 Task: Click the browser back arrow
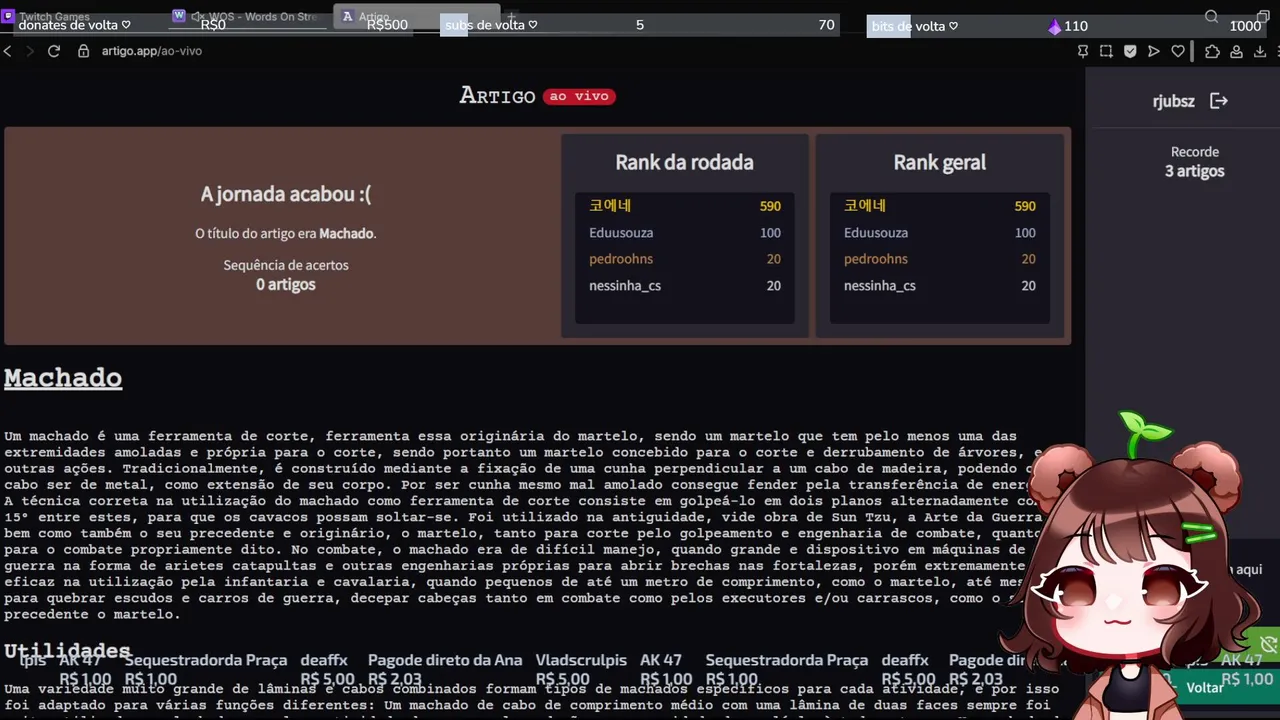pyautogui.click(x=8, y=51)
